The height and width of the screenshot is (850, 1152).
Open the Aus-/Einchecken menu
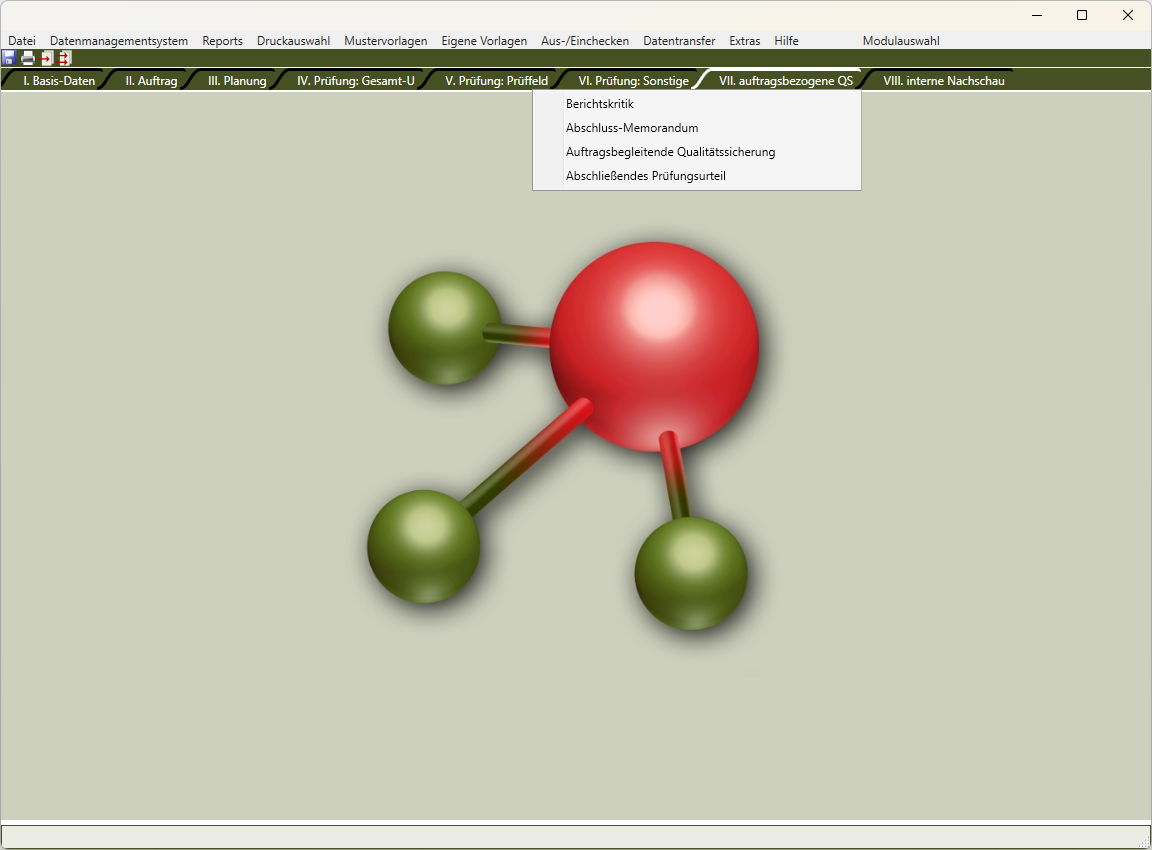585,41
